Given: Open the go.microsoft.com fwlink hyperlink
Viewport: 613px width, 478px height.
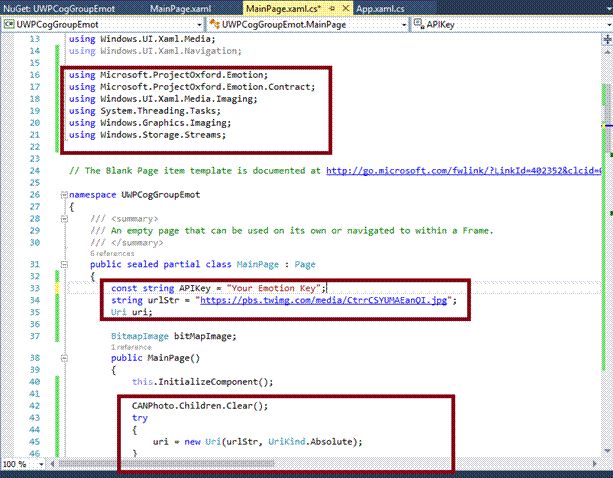Looking at the screenshot, I should pyautogui.click(x=464, y=171).
